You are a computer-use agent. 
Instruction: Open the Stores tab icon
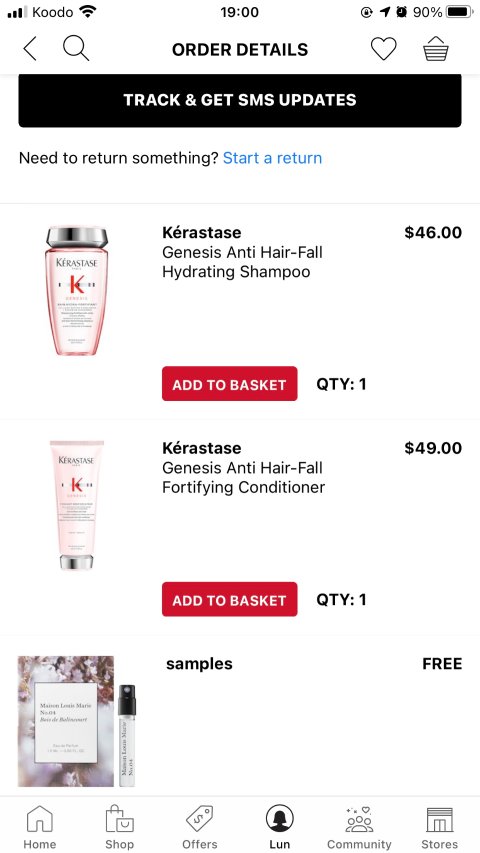click(x=439, y=819)
